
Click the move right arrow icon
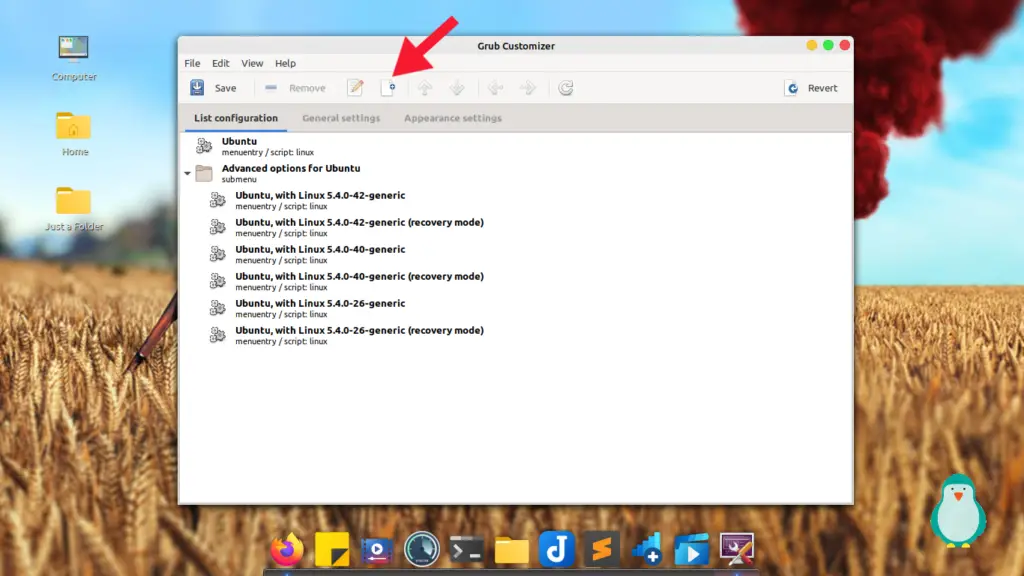coord(528,88)
